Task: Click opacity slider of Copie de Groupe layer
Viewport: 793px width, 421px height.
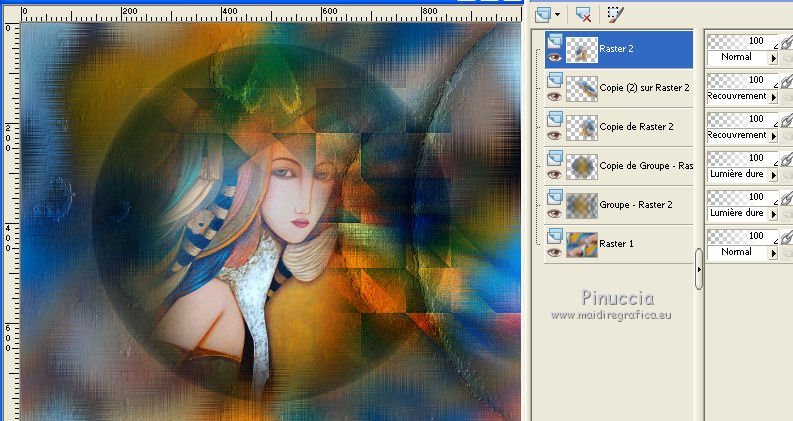Action: [742, 158]
